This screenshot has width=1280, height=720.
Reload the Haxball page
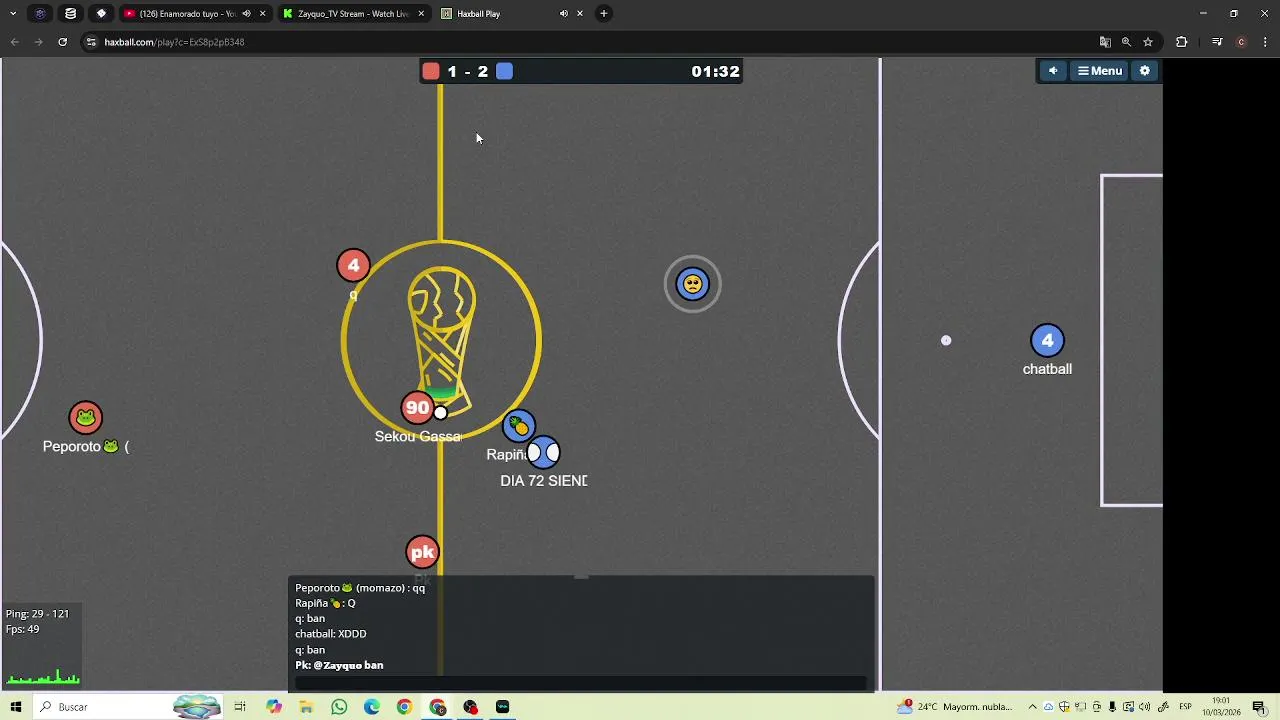click(62, 42)
